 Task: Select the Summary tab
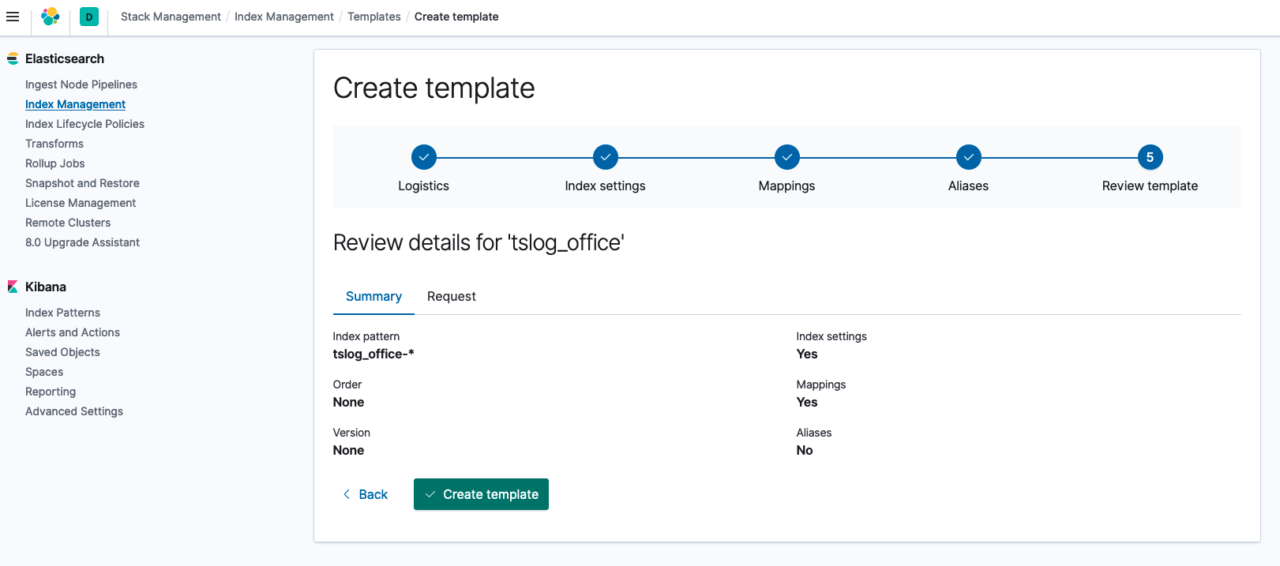(x=374, y=296)
